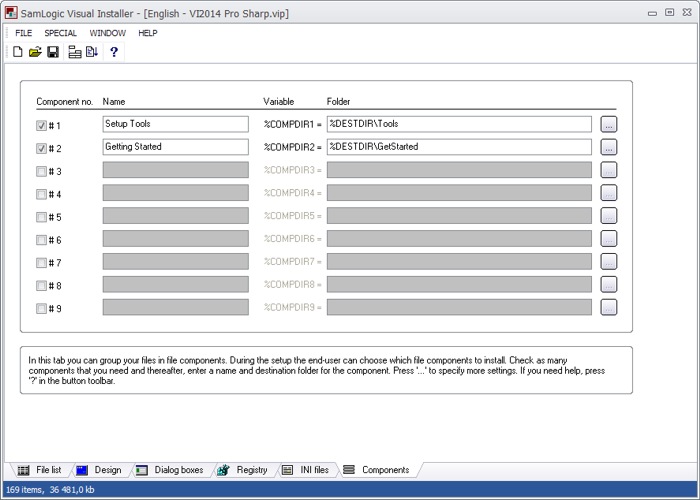Click the '...' button for component #3

coord(608,170)
